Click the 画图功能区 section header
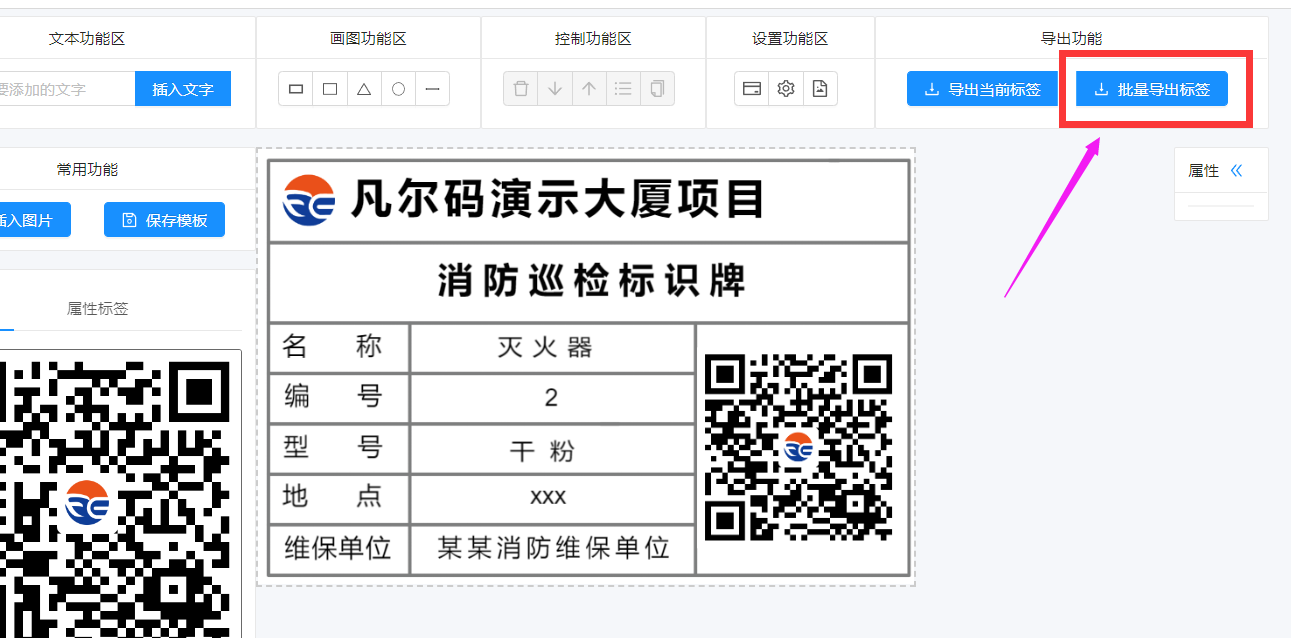Screen dimensions: 1291x638 368,38
